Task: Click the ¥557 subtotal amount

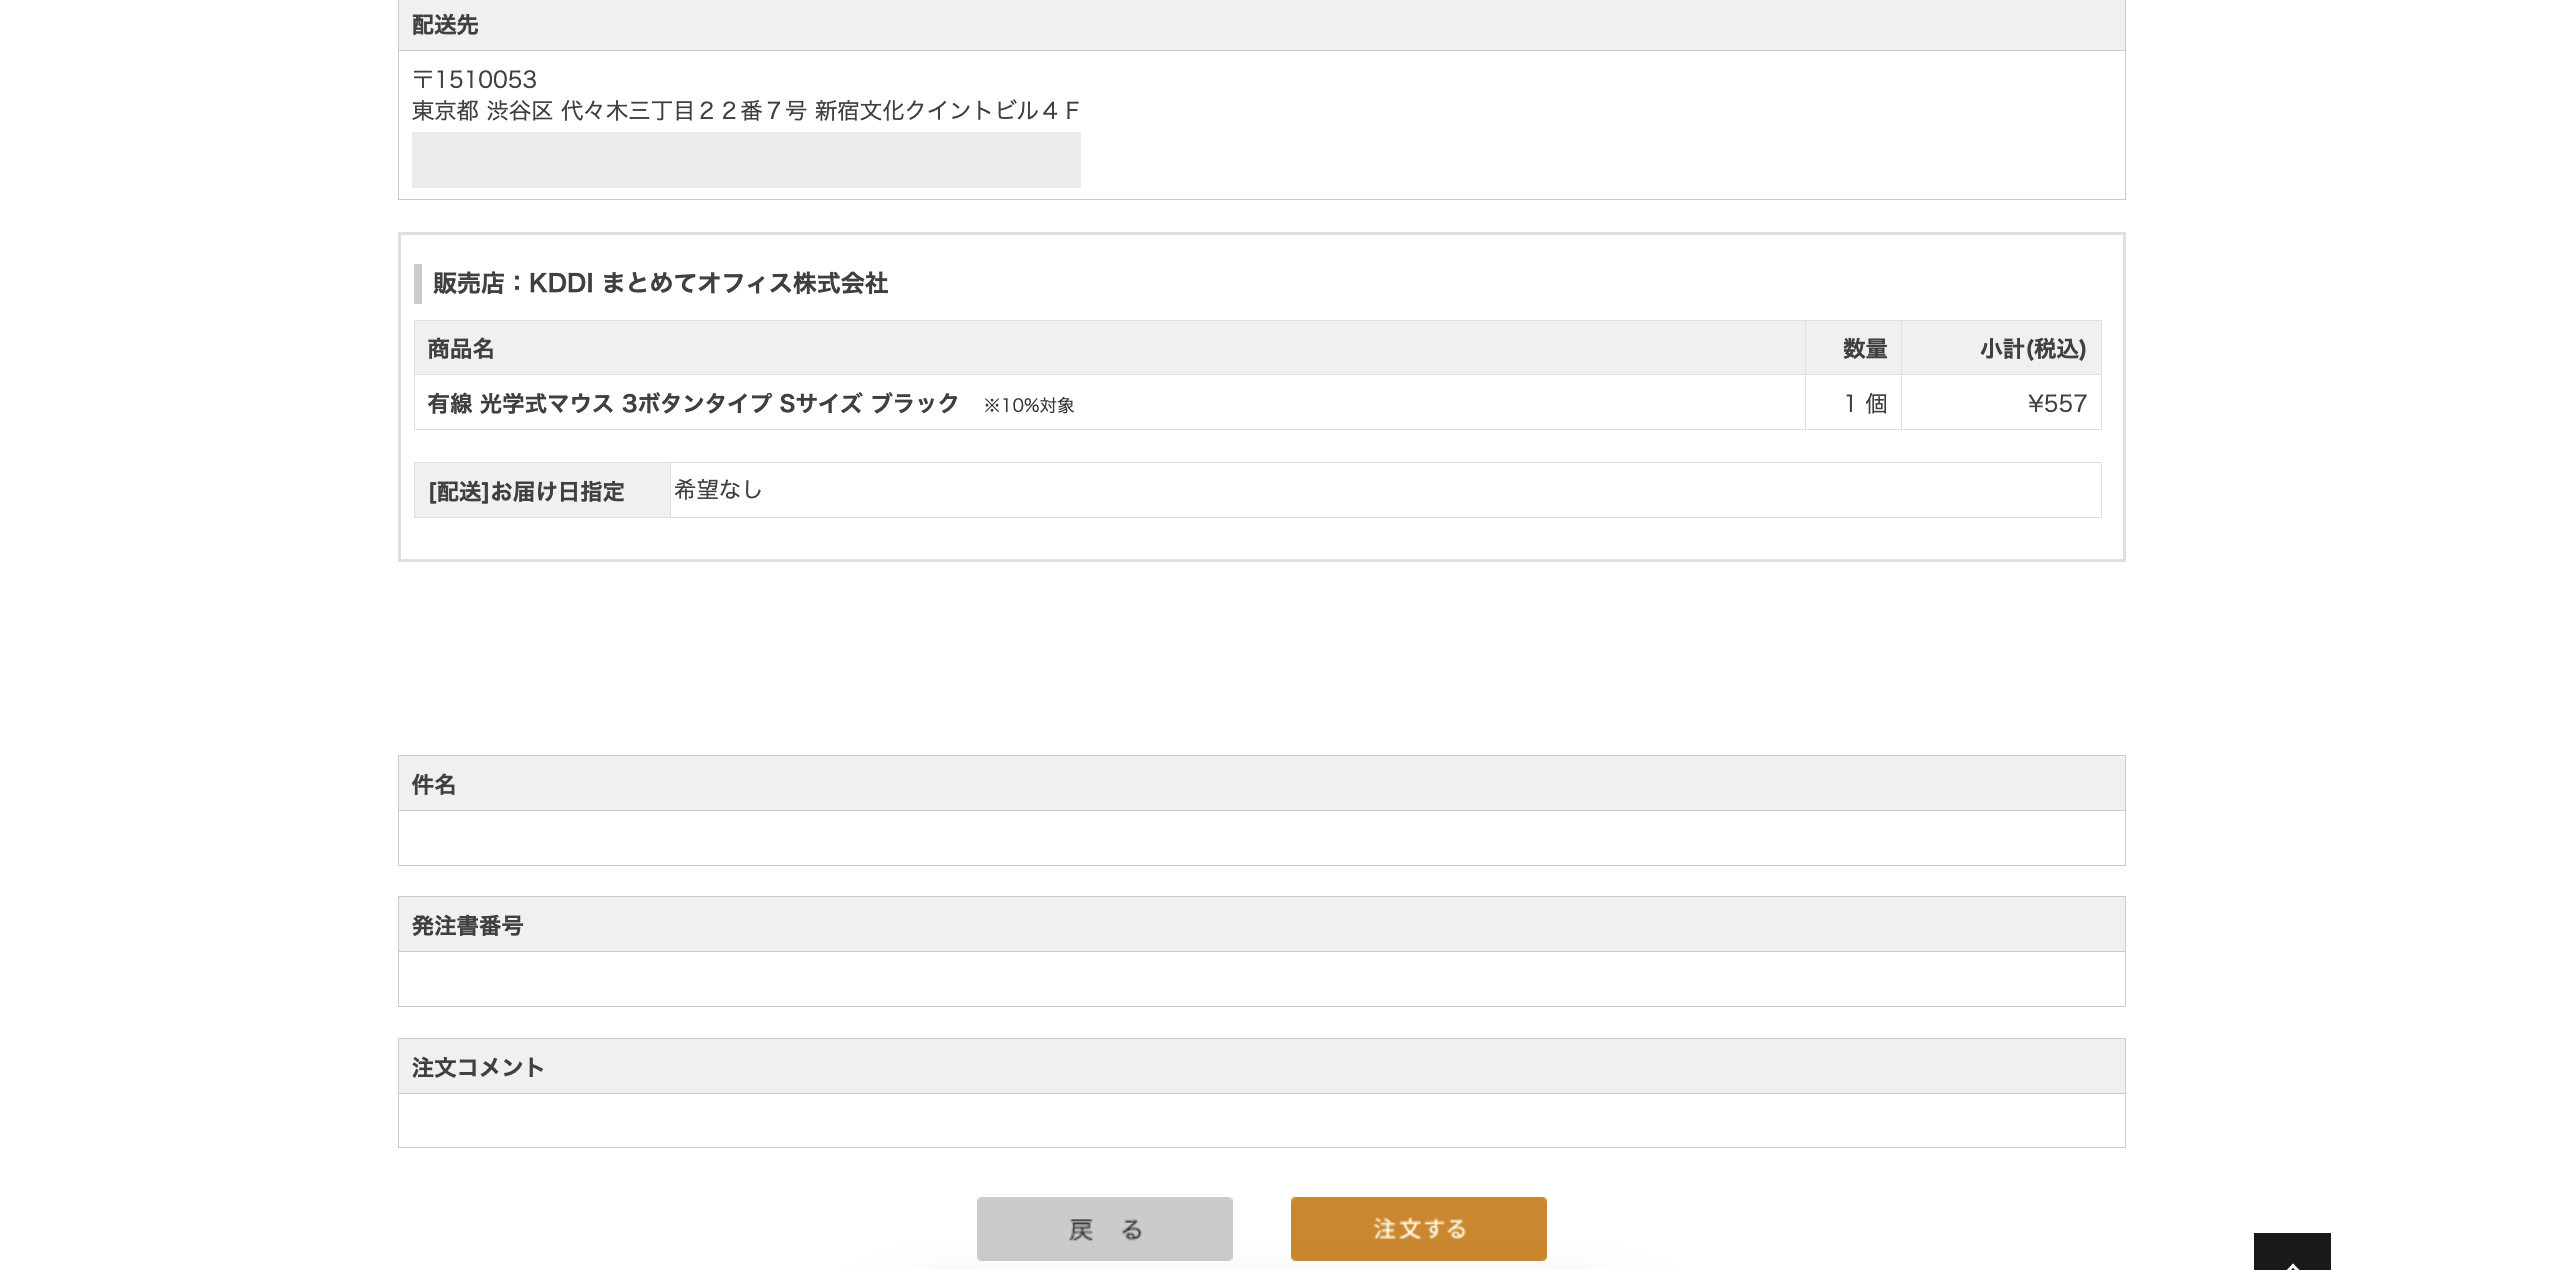Action: tap(2056, 403)
